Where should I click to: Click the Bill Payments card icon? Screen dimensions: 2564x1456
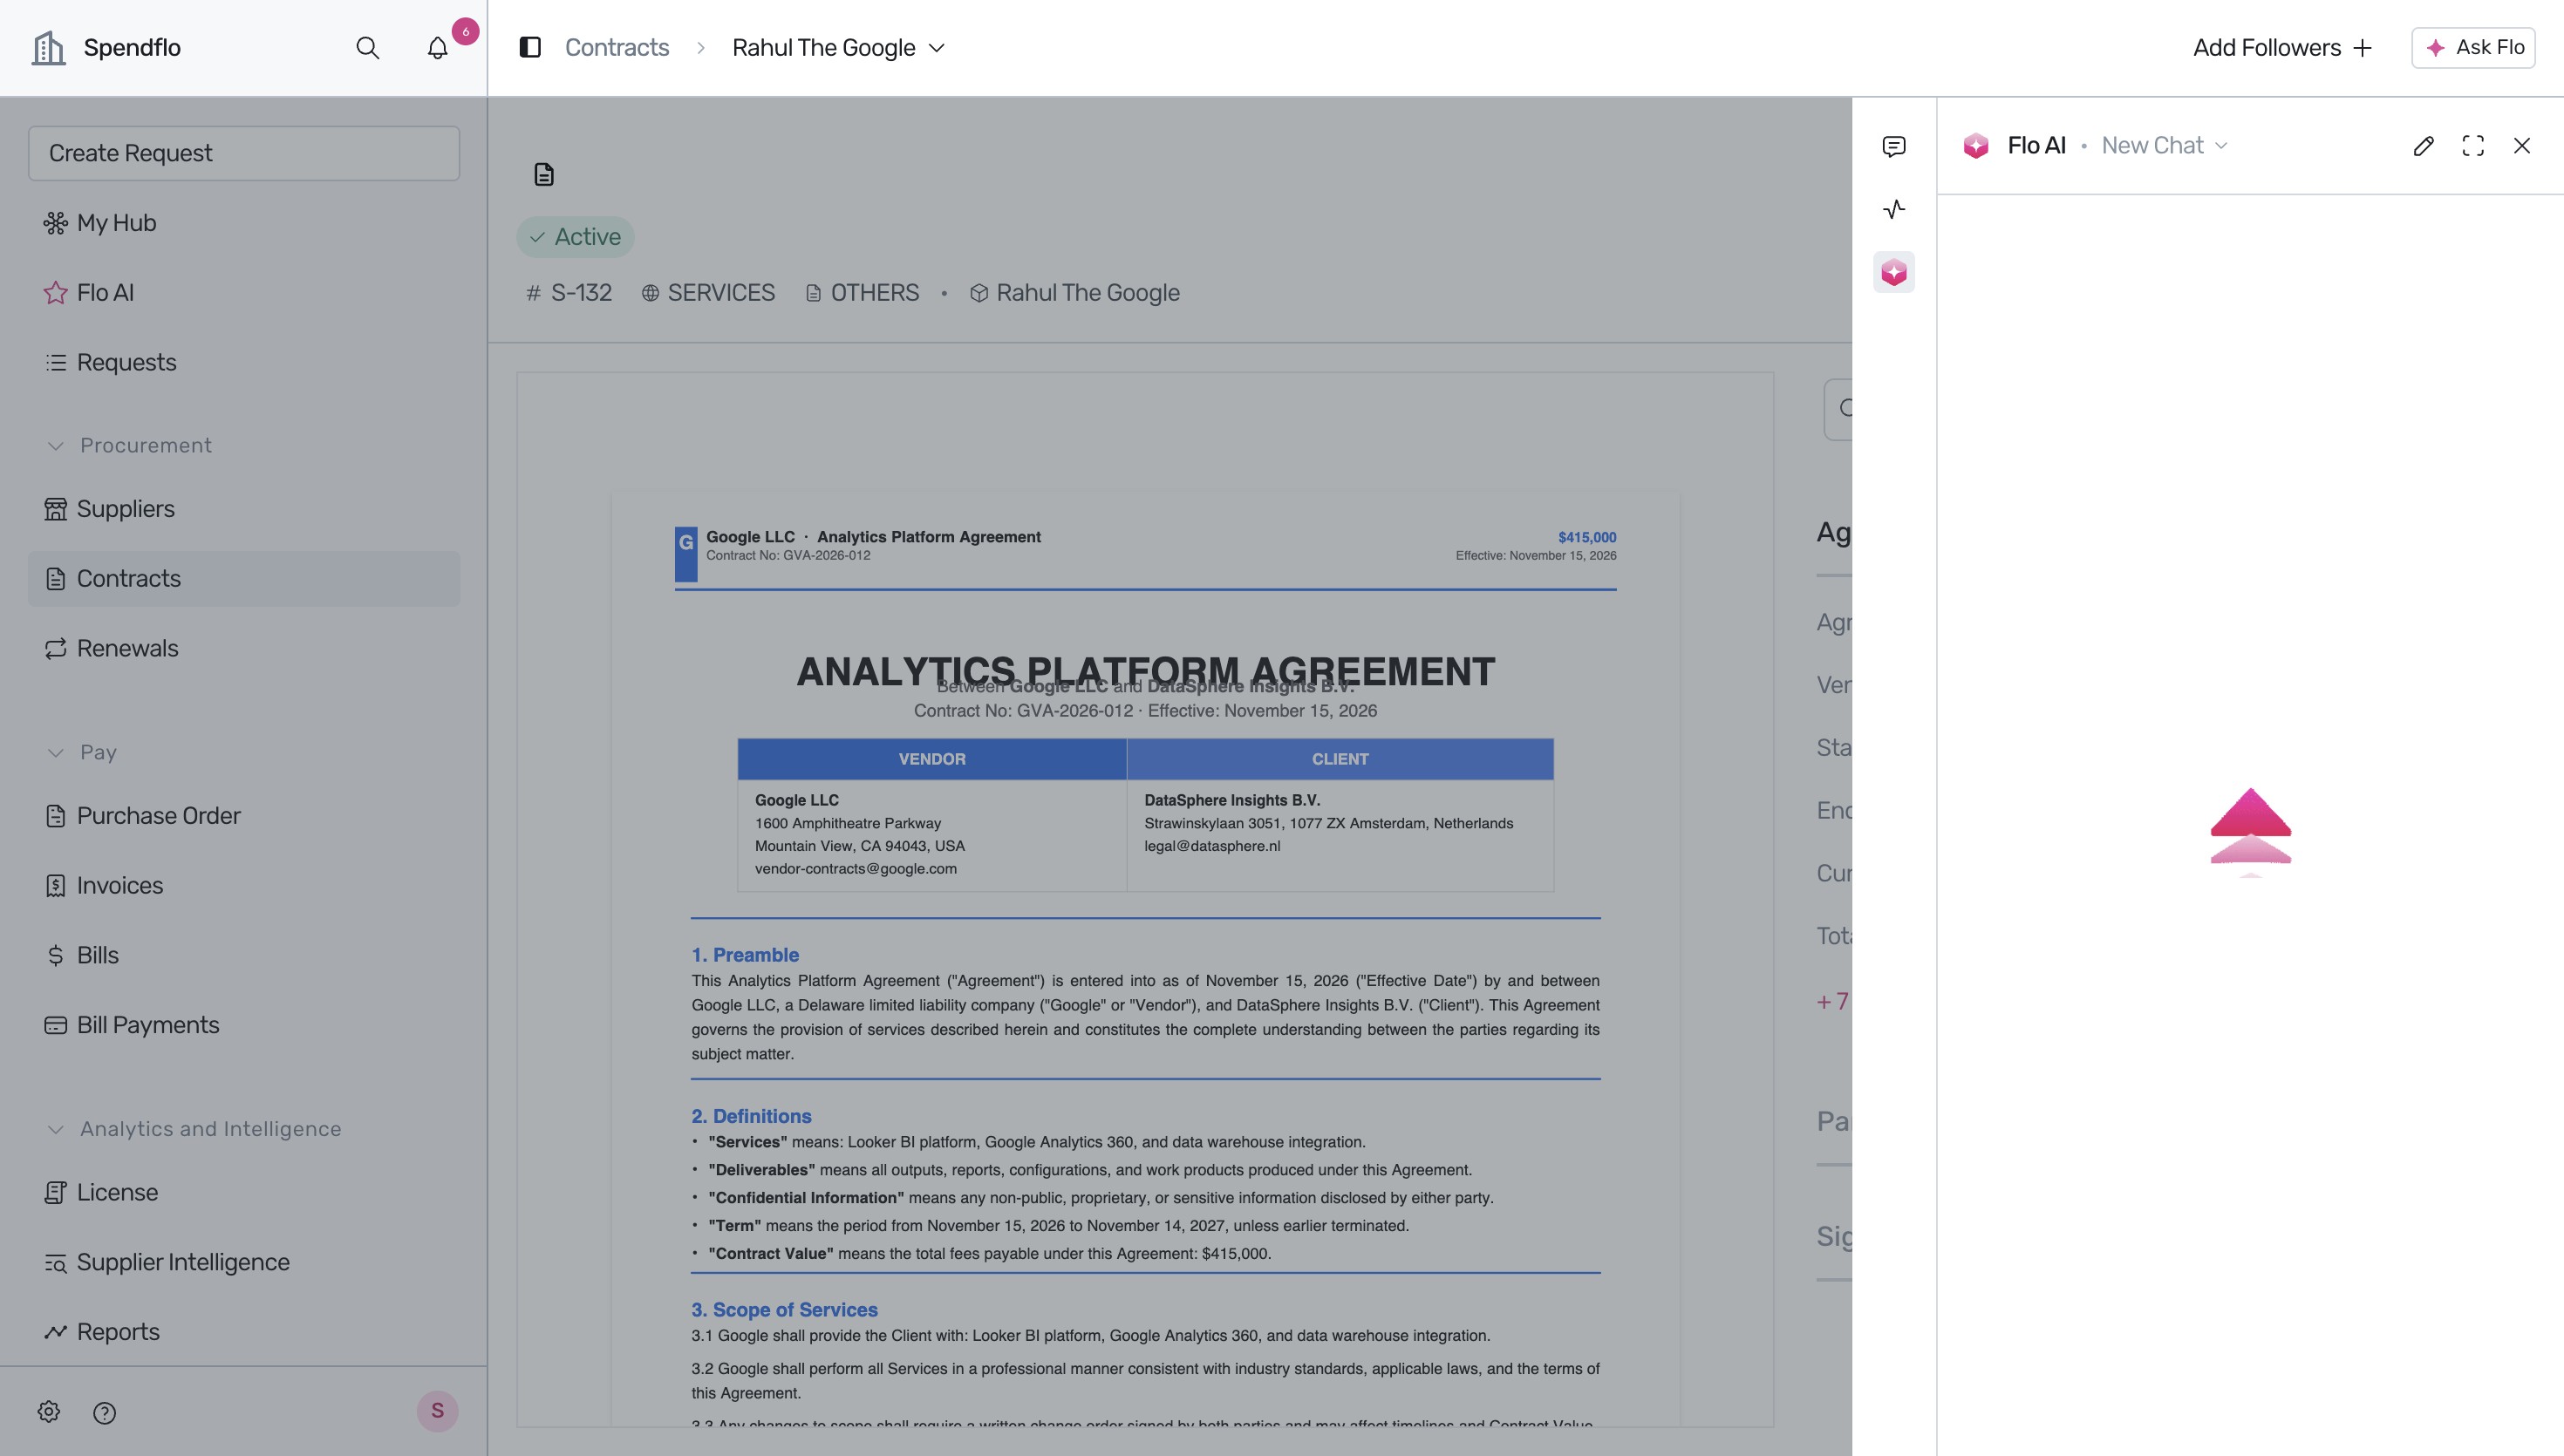click(56, 1025)
